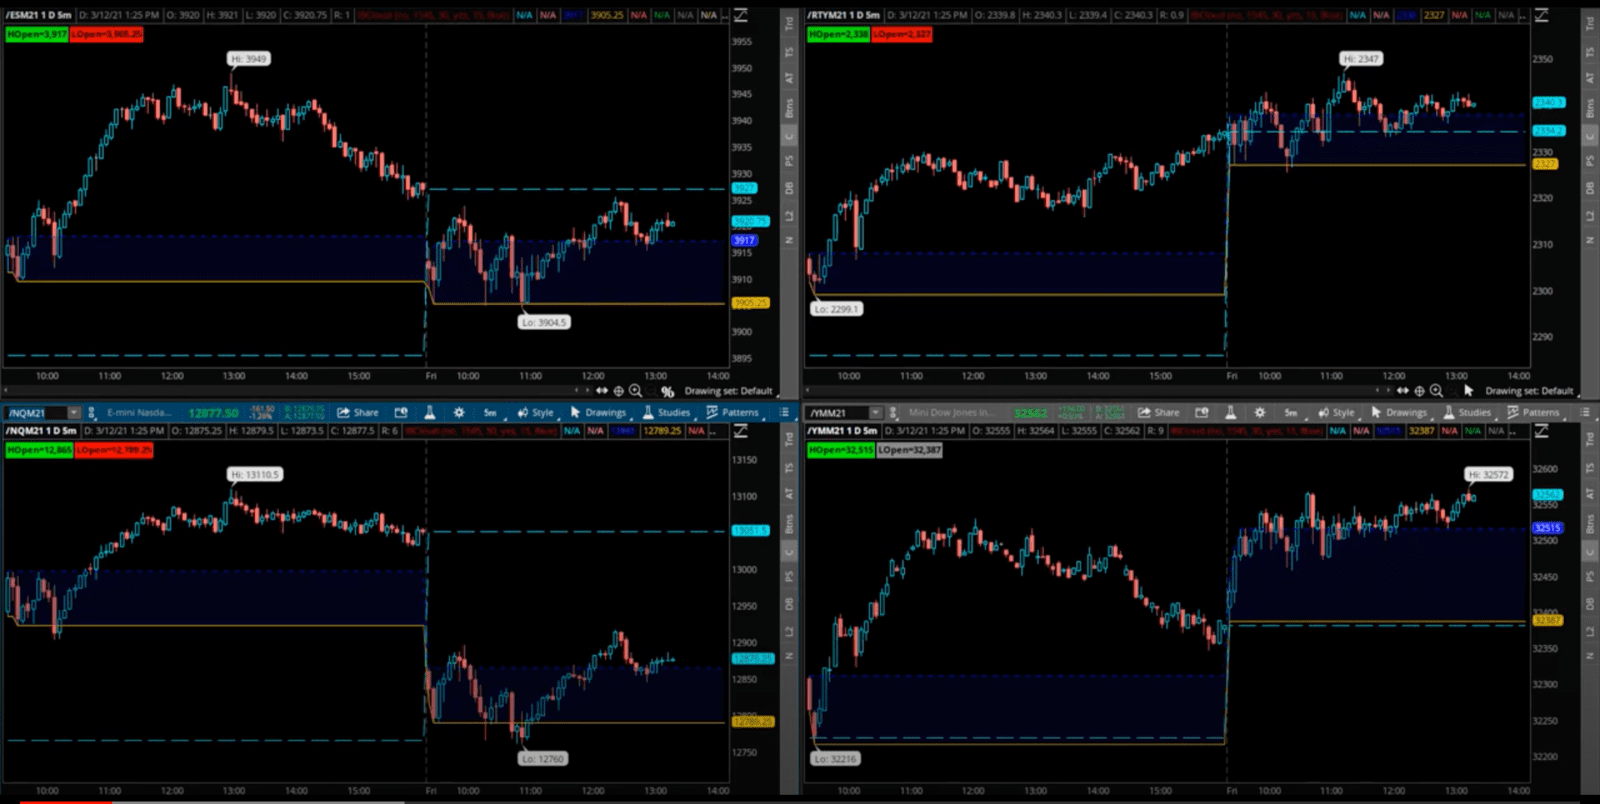This screenshot has width=1600, height=804.
Task: Toggle the price axis scale icon on /NQM21
Action: pos(741,431)
